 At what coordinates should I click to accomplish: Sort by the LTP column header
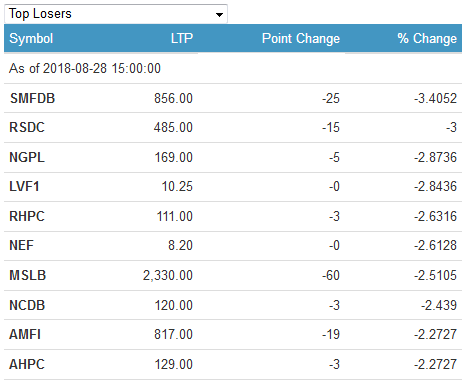tap(182, 38)
